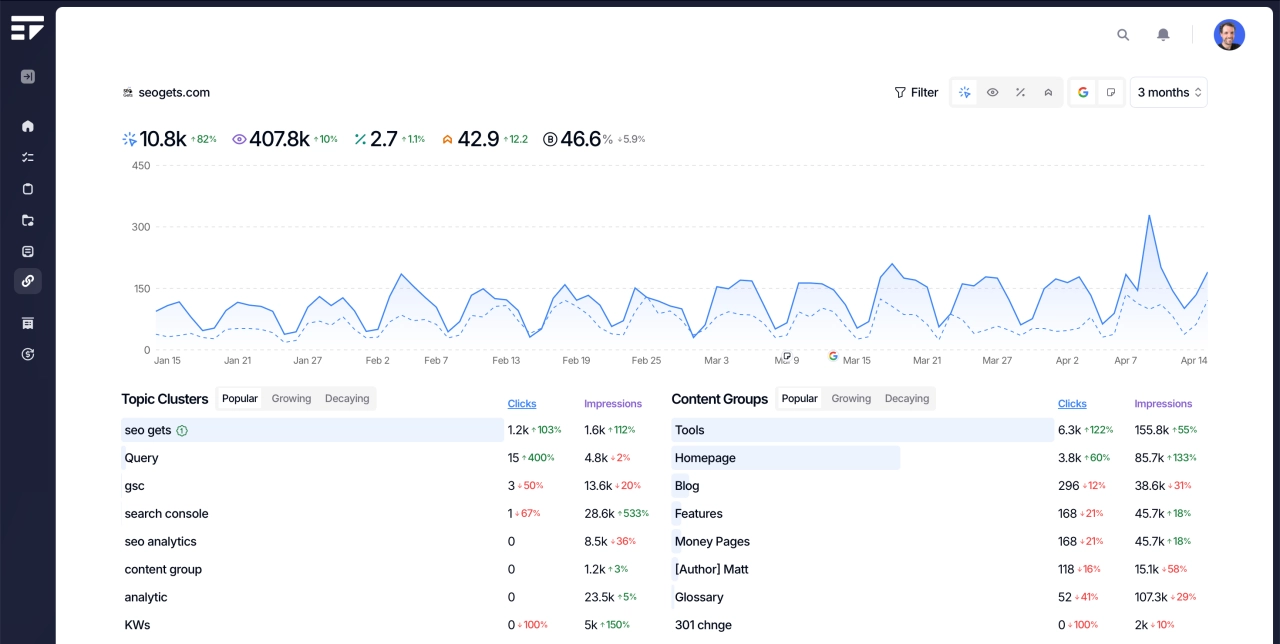
Task: Open the 3 months date range dropdown
Action: pyautogui.click(x=1168, y=92)
